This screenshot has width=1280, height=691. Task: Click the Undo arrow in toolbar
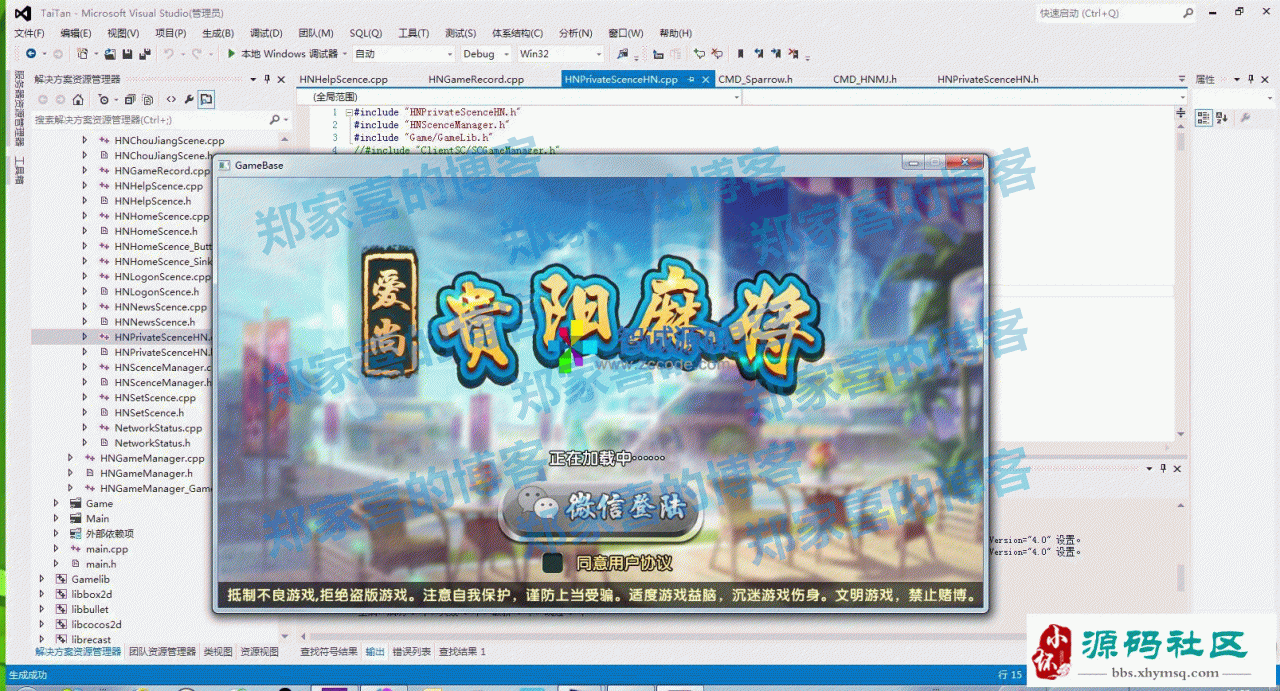click(168, 54)
